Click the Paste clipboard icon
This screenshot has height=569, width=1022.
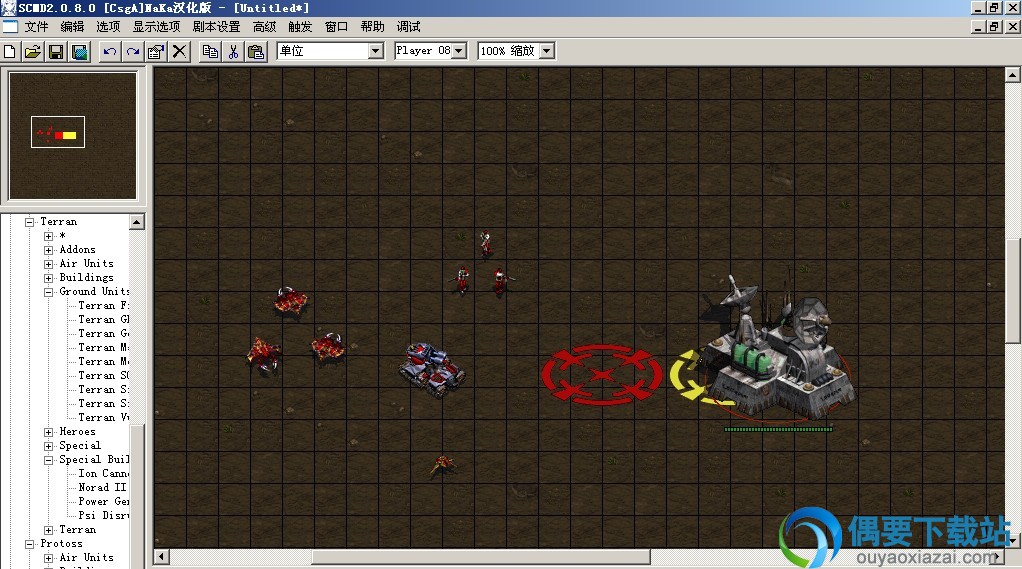pyautogui.click(x=256, y=51)
